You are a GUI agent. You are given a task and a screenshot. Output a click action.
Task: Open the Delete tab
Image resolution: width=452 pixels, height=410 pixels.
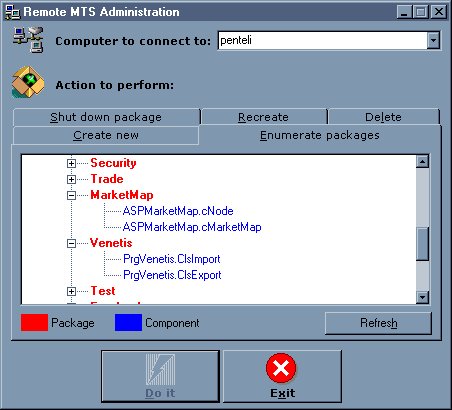pos(384,117)
